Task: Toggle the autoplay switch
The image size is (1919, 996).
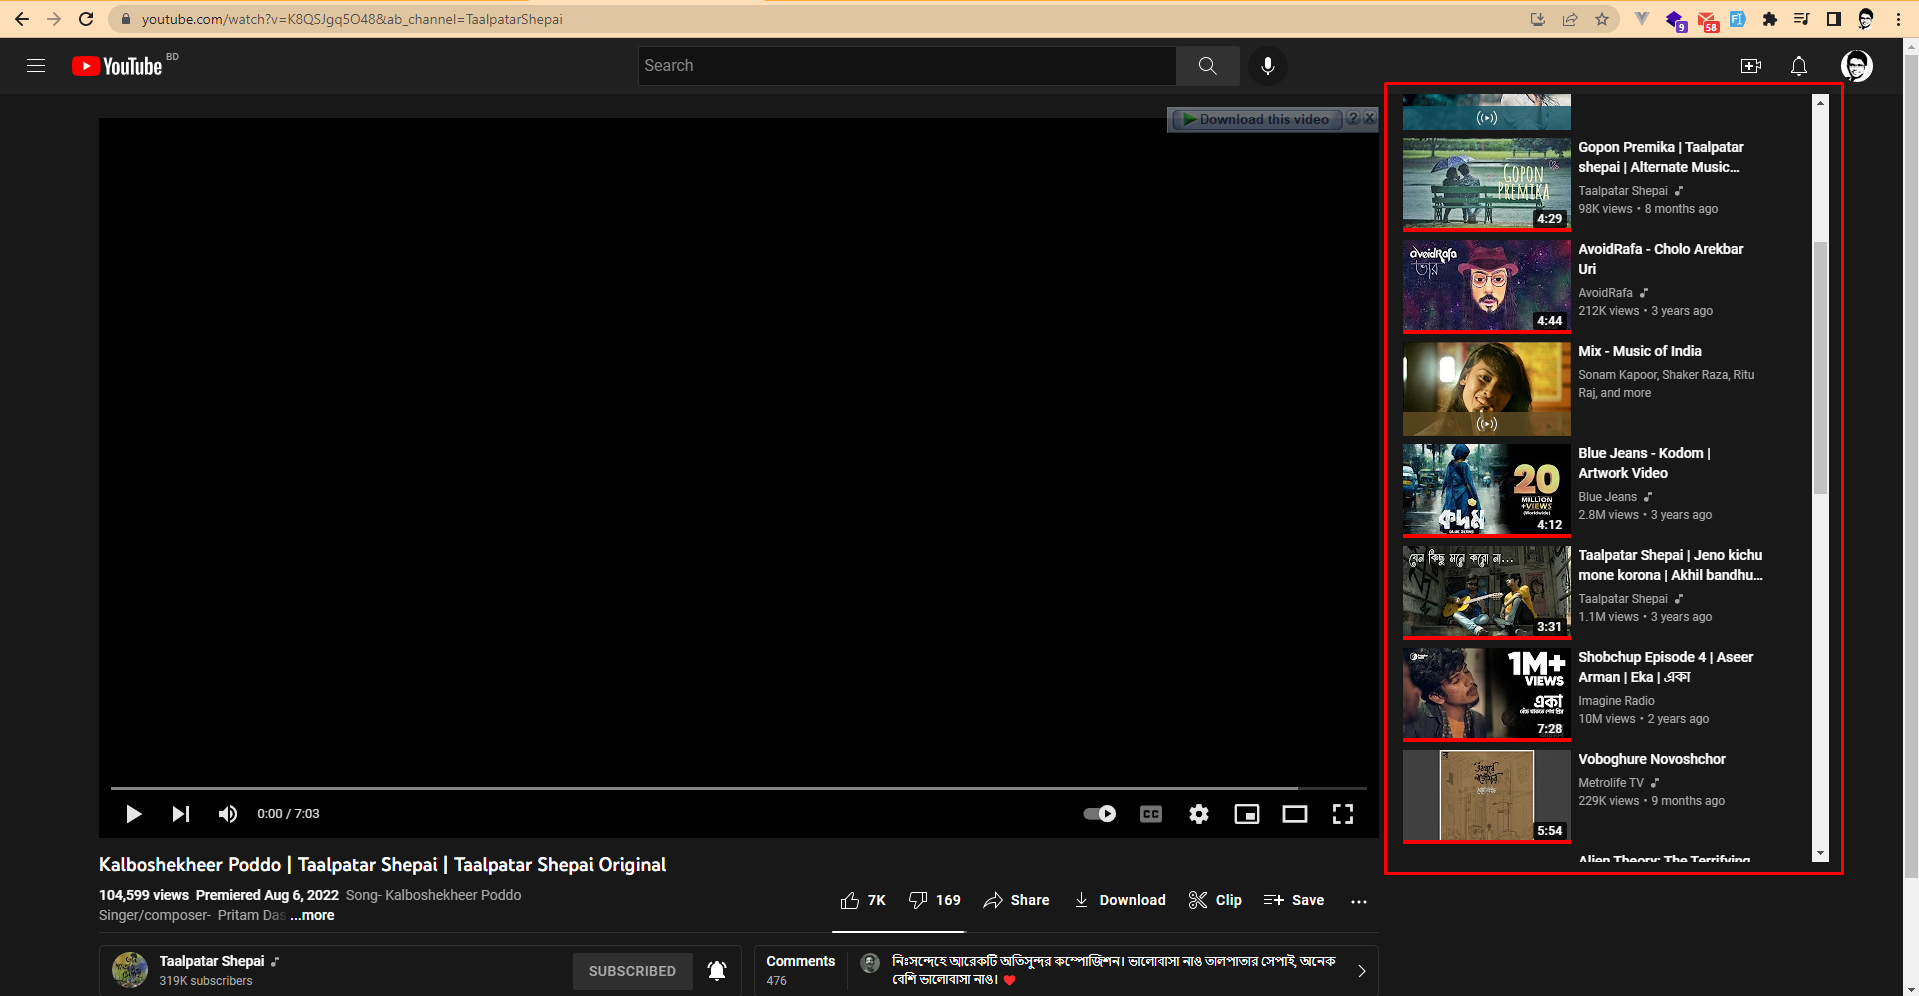Action: pos(1100,814)
